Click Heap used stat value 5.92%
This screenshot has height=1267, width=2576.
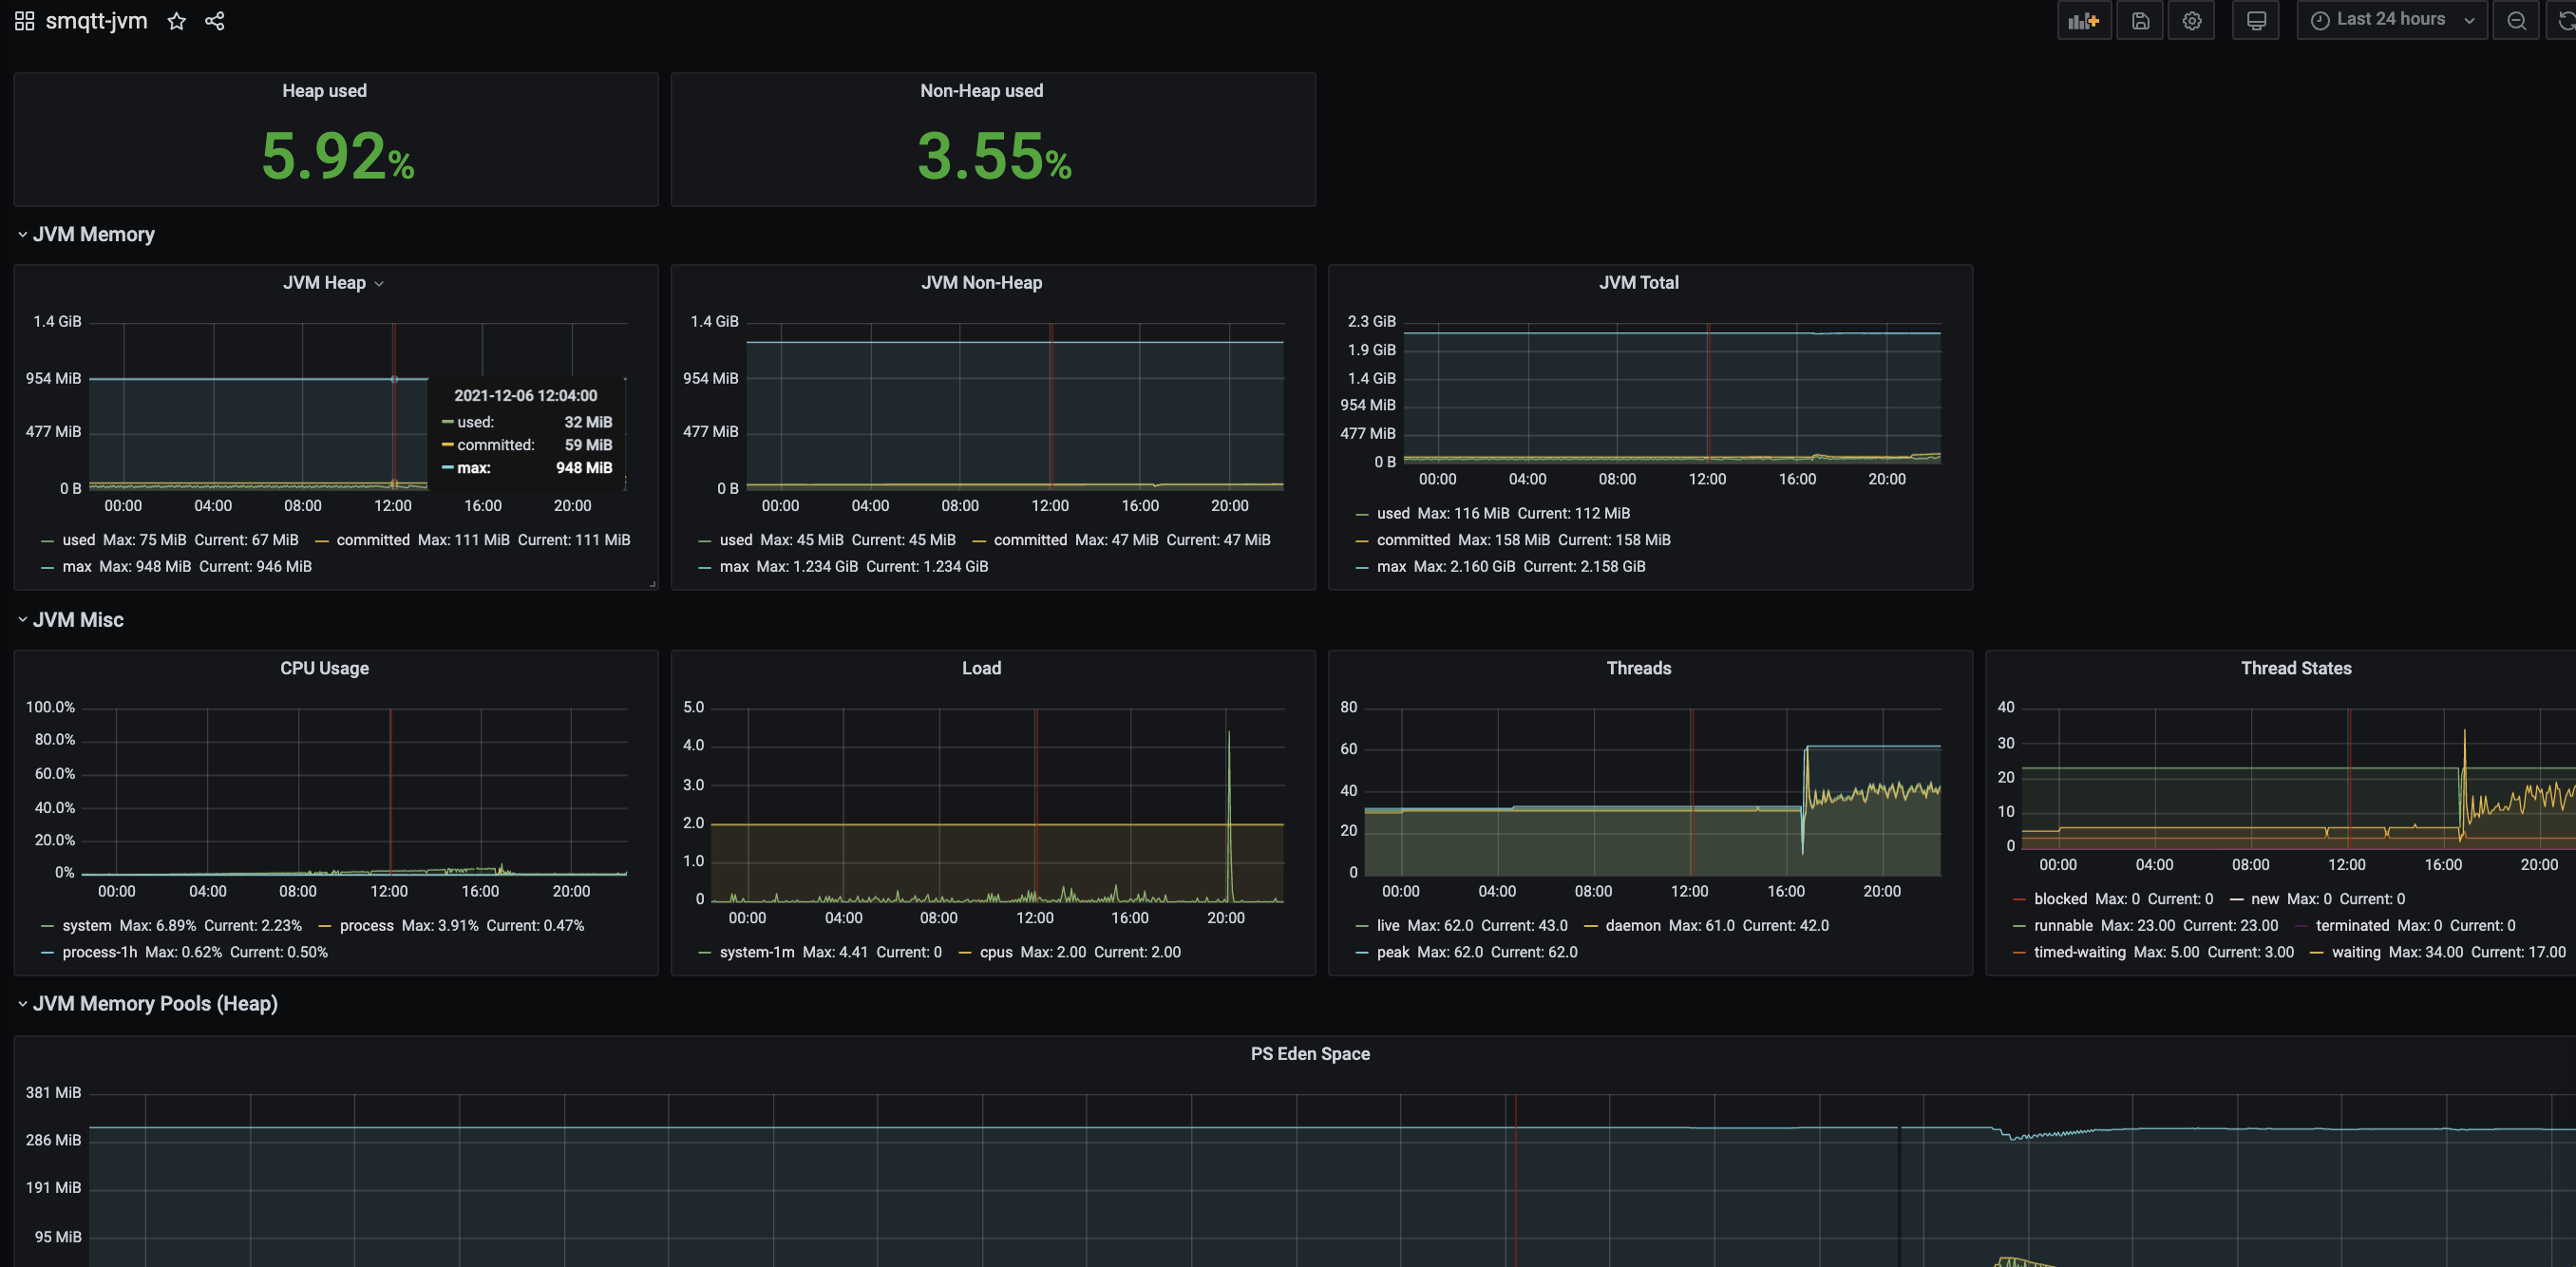(x=337, y=157)
